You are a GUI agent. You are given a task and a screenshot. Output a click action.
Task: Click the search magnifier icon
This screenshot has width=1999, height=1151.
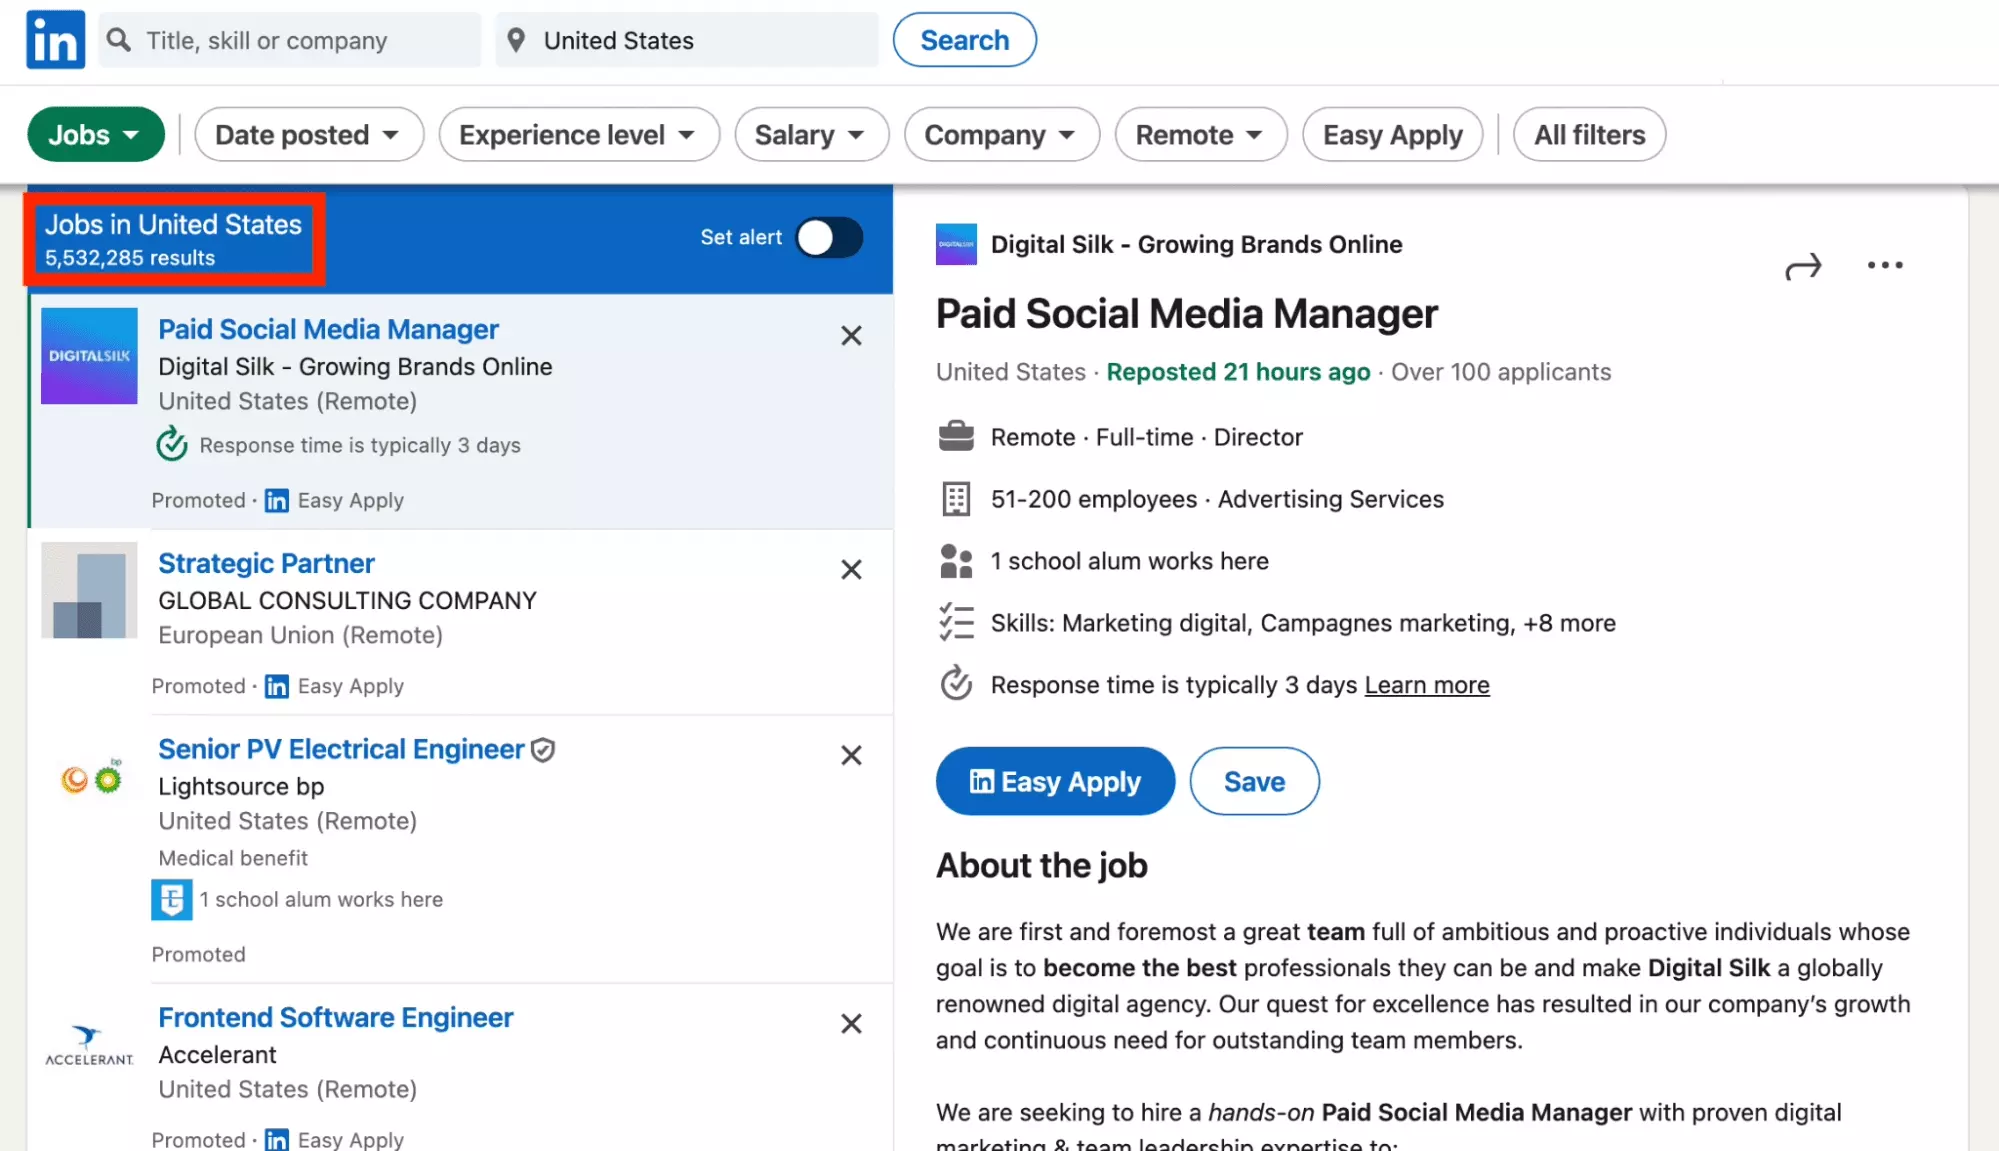point(119,40)
